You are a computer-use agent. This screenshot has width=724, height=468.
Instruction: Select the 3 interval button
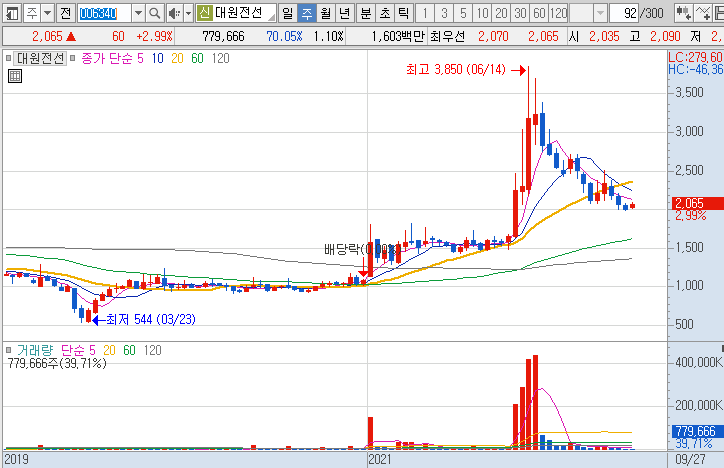pyautogui.click(x=444, y=13)
